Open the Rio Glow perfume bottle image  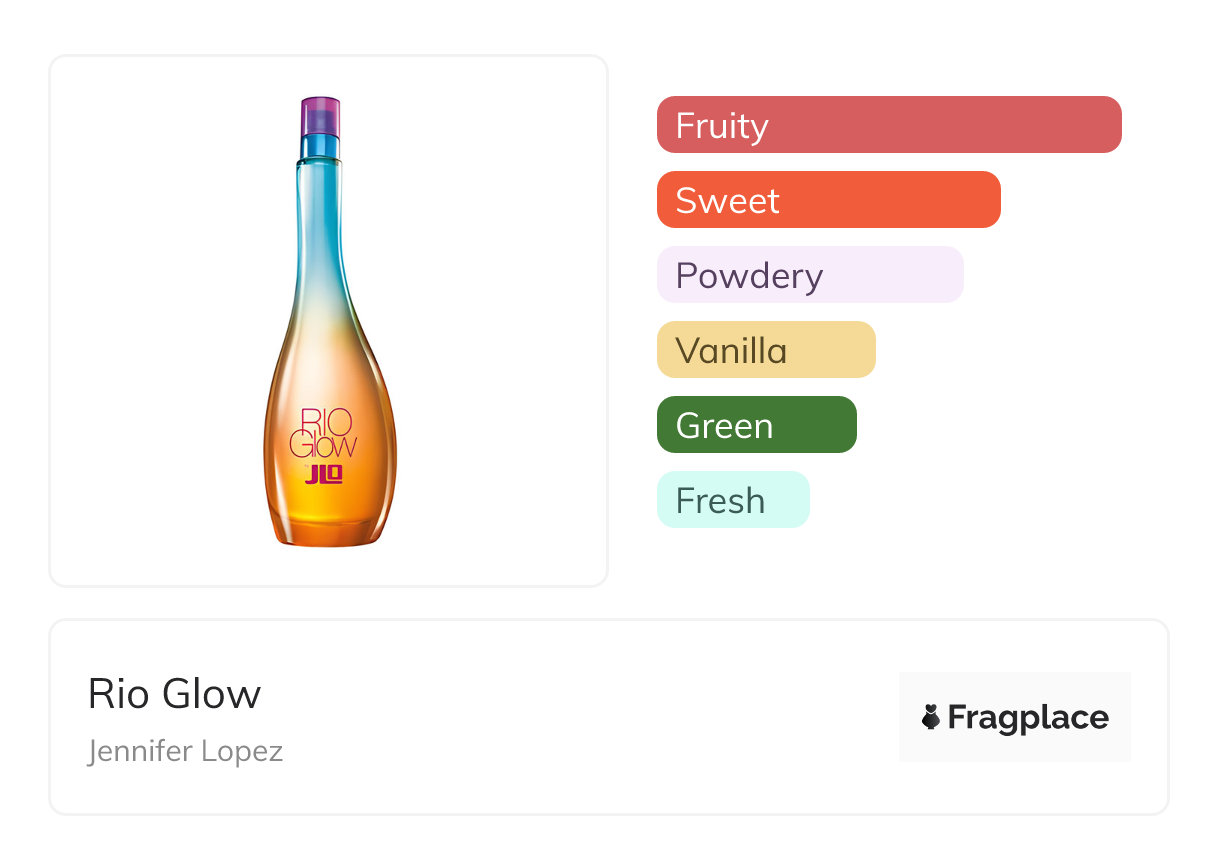click(x=329, y=320)
